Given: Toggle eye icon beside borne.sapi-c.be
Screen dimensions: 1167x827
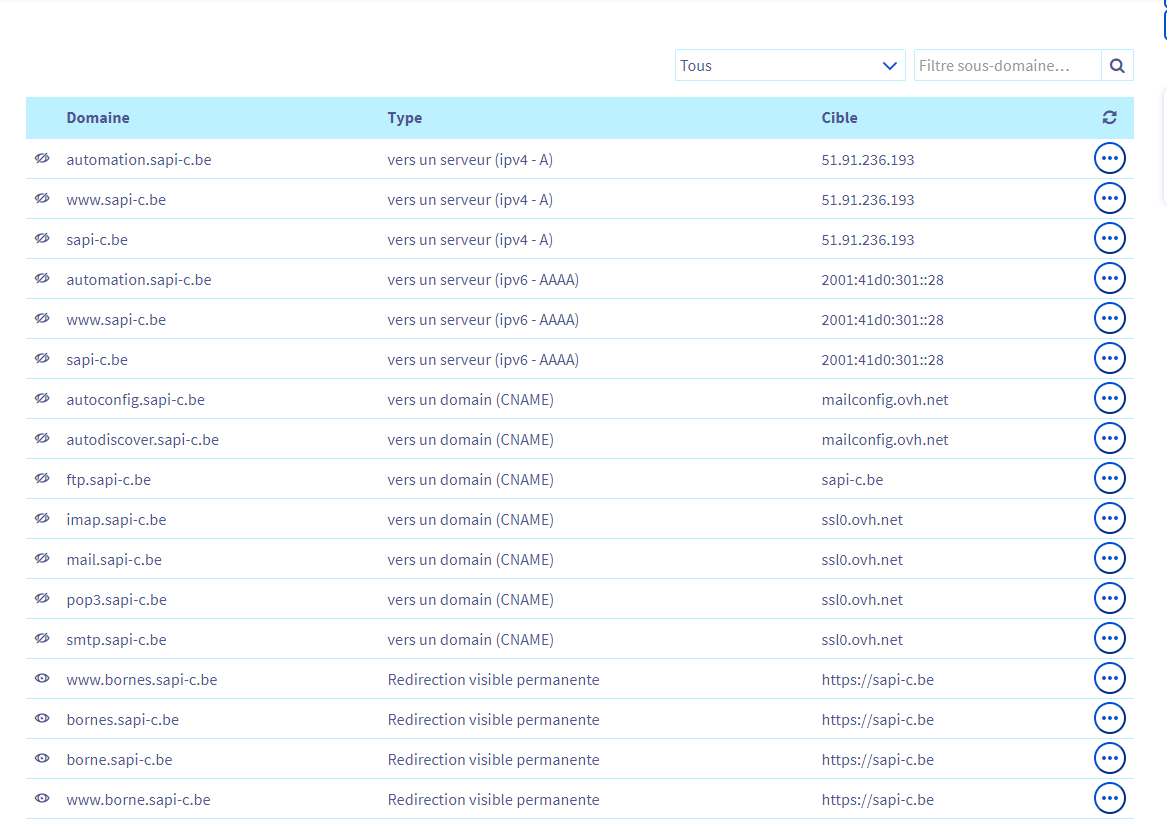Looking at the screenshot, I should click(x=42, y=758).
